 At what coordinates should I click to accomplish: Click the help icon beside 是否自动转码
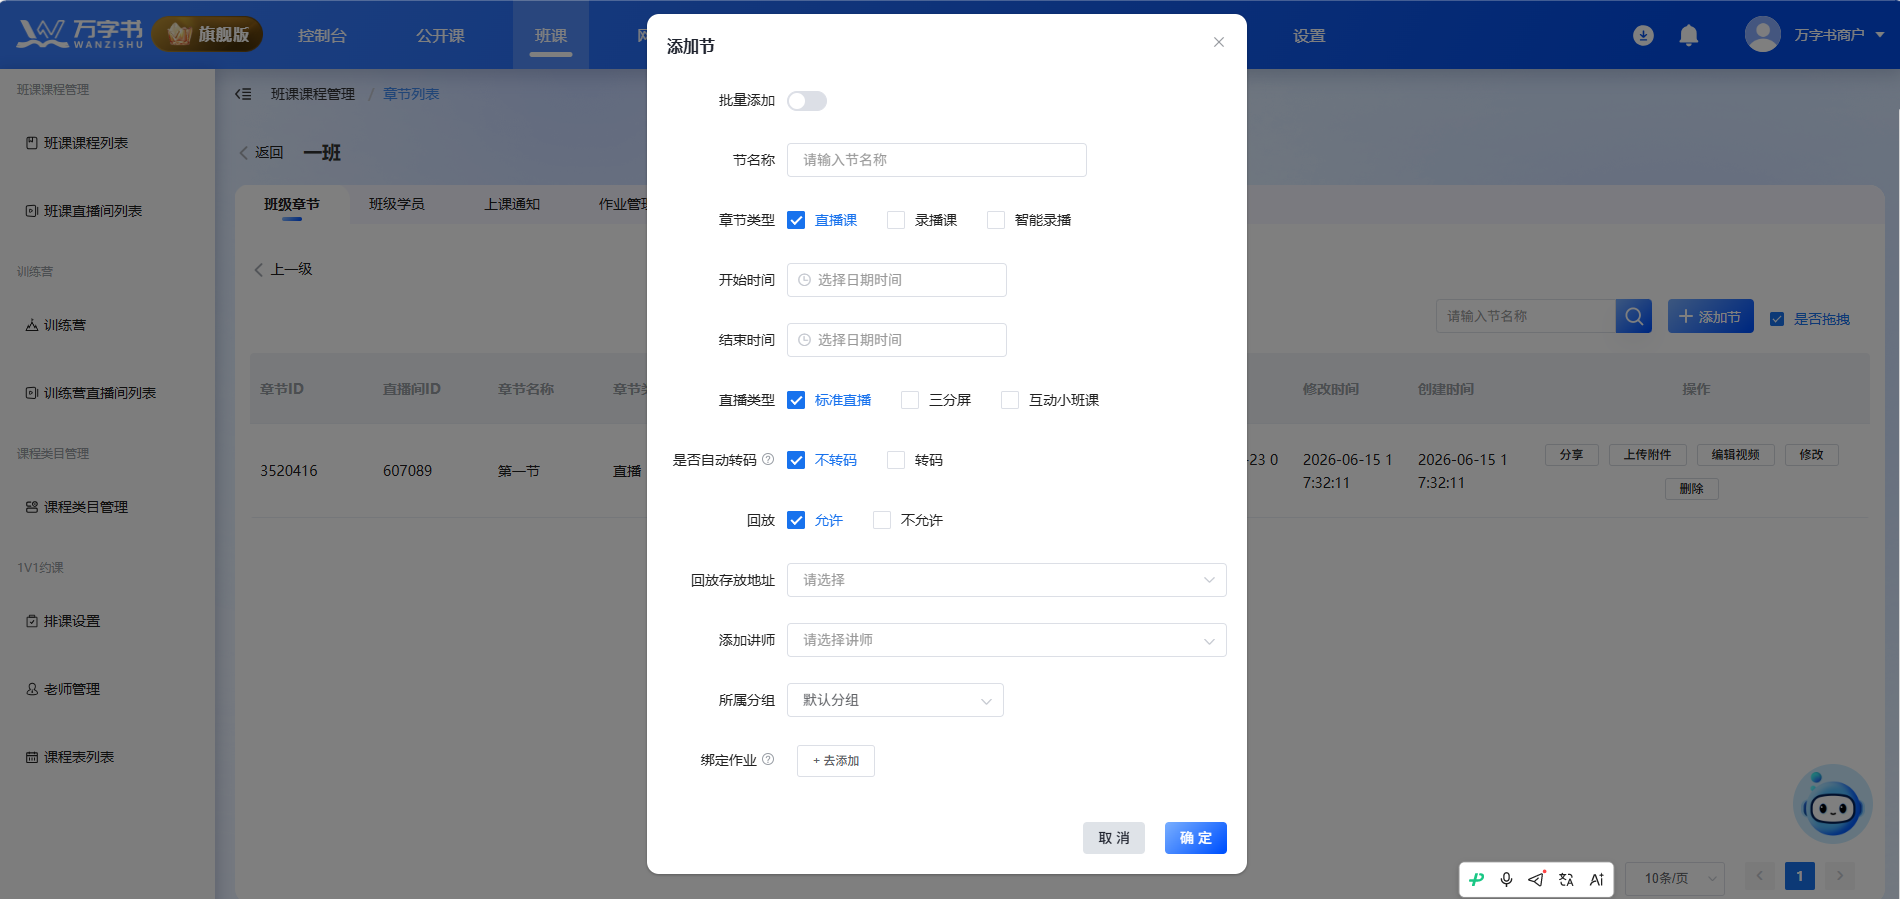(768, 459)
